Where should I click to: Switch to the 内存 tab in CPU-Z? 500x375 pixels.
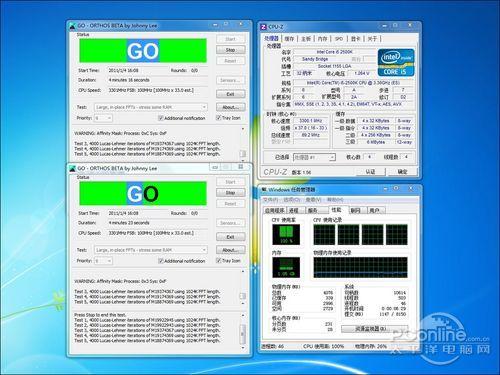[x=322, y=39]
